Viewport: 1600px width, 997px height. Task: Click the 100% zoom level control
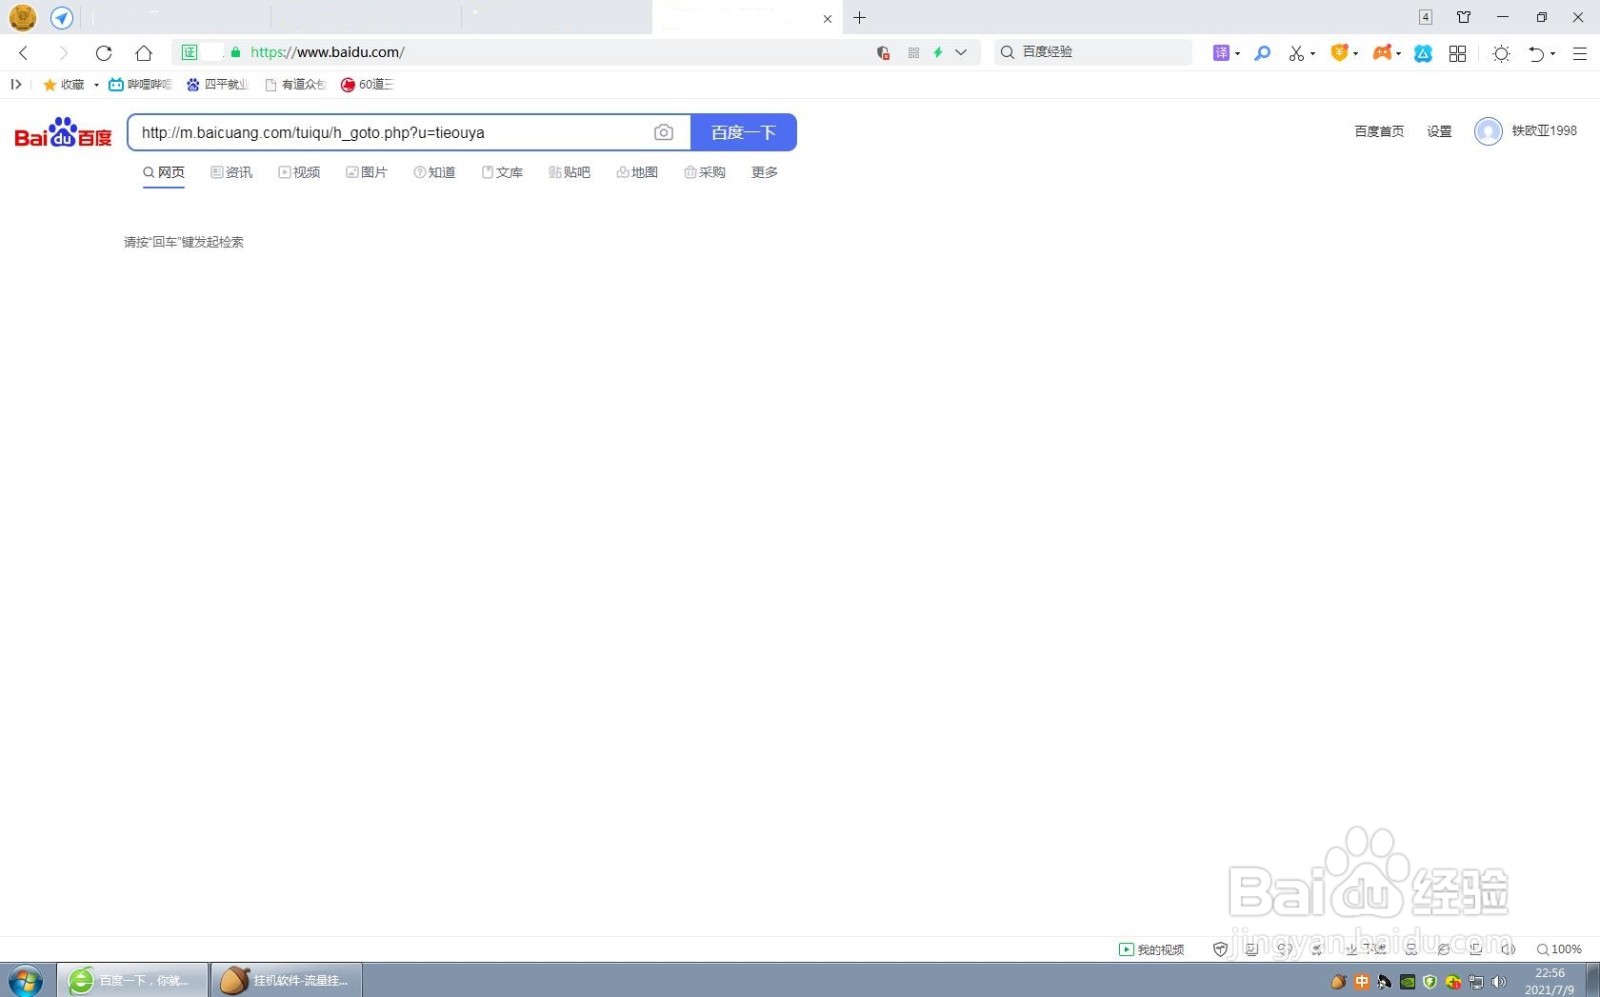(x=1559, y=949)
